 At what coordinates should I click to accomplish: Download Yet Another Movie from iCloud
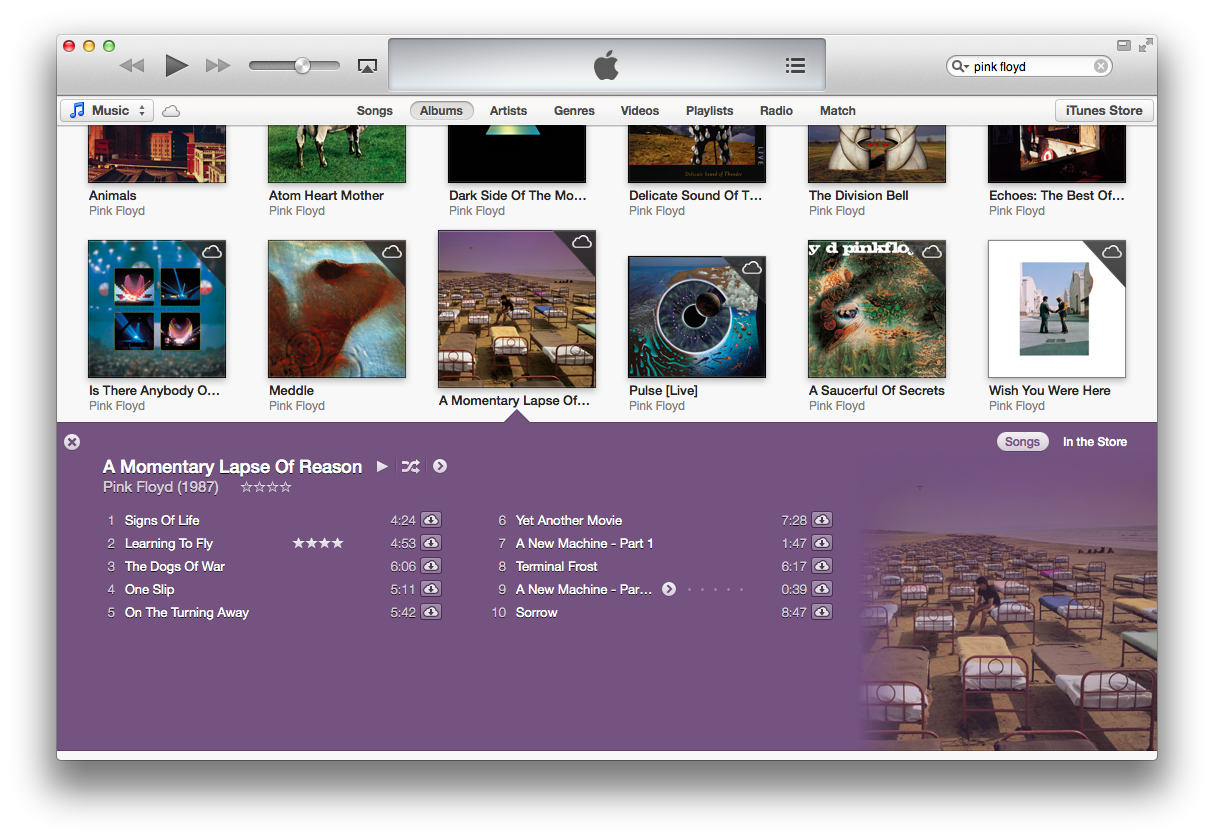pos(822,520)
